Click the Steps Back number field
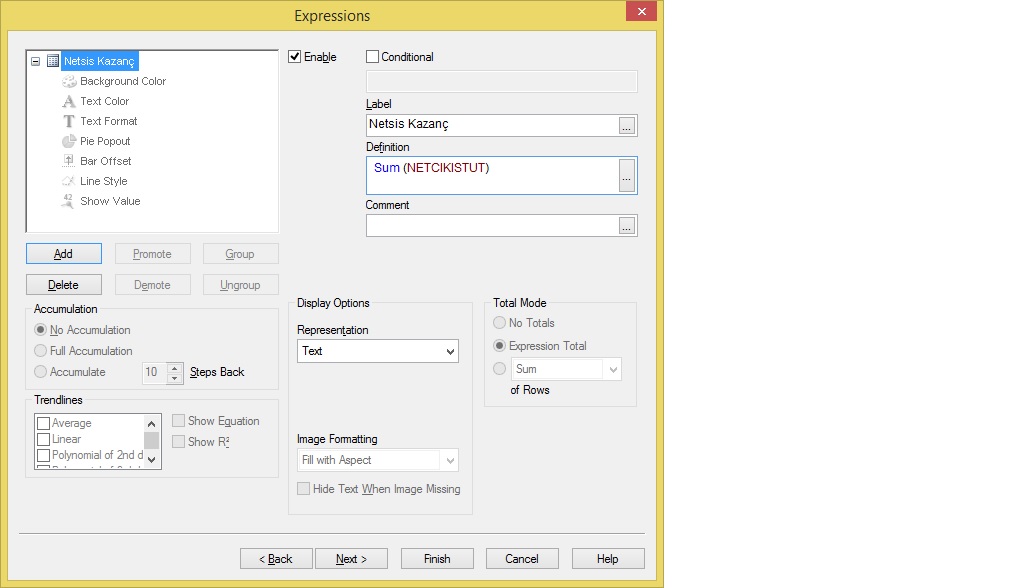Image resolution: width=1024 pixels, height=588 pixels. click(154, 372)
